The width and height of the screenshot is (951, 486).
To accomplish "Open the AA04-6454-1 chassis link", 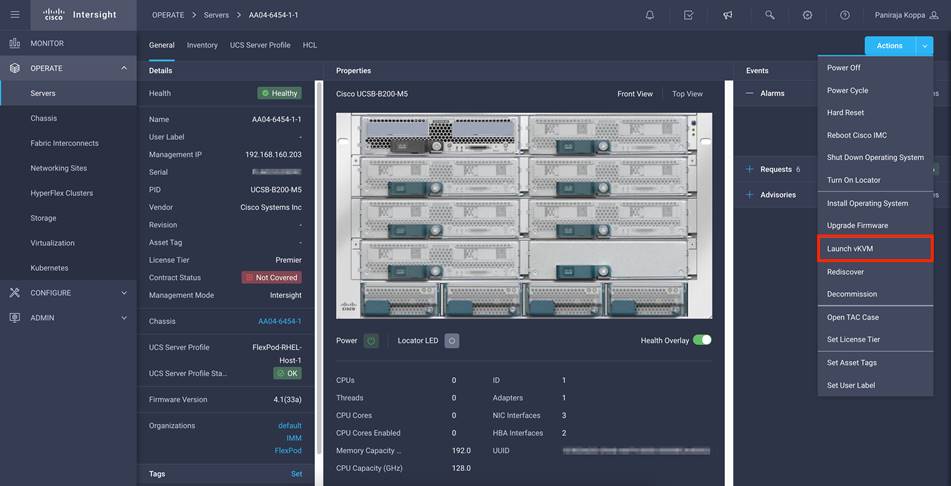I will pyautogui.click(x=280, y=321).
